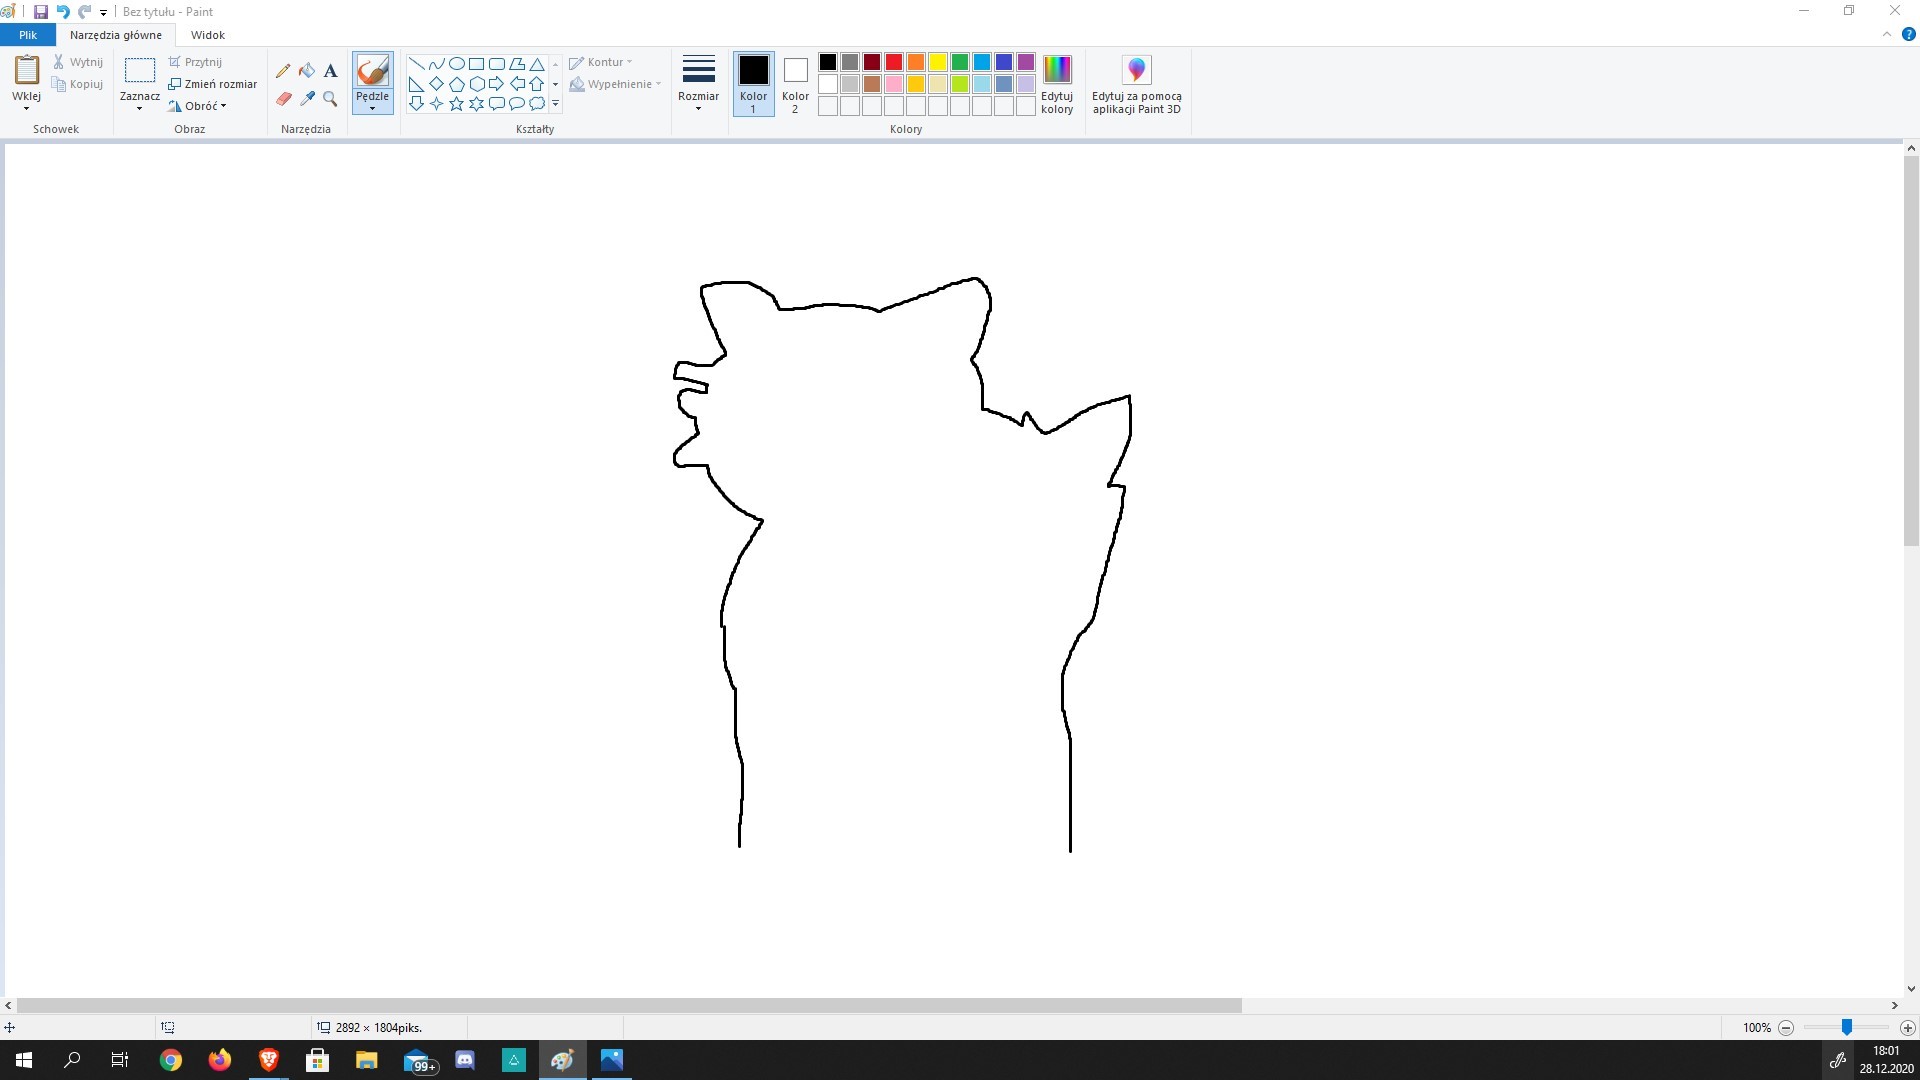Open File Explorer from taskbar
This screenshot has height=1080, width=1920.
tap(367, 1060)
